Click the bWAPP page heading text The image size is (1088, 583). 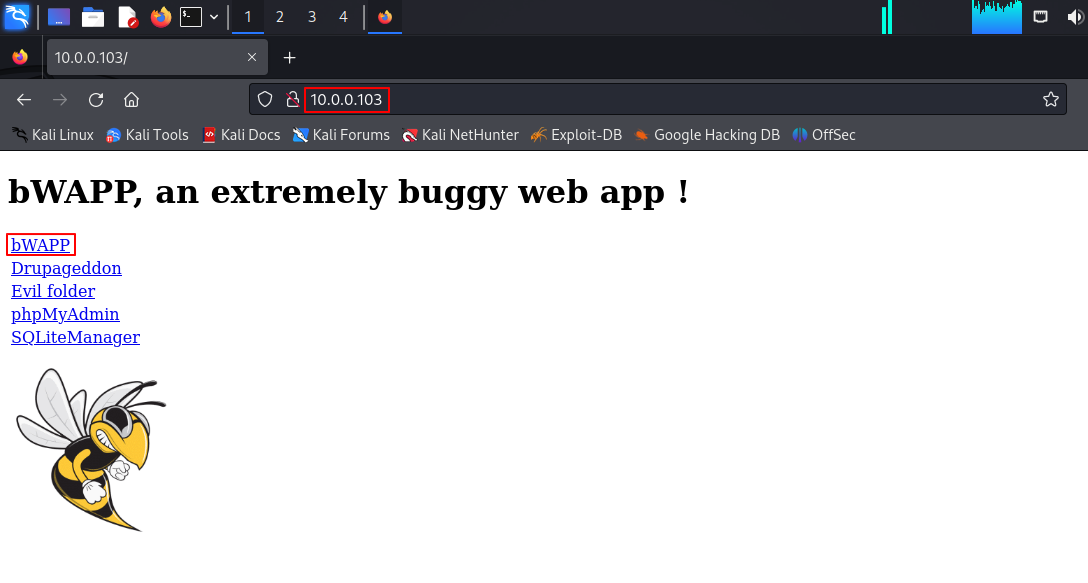[x=348, y=192]
